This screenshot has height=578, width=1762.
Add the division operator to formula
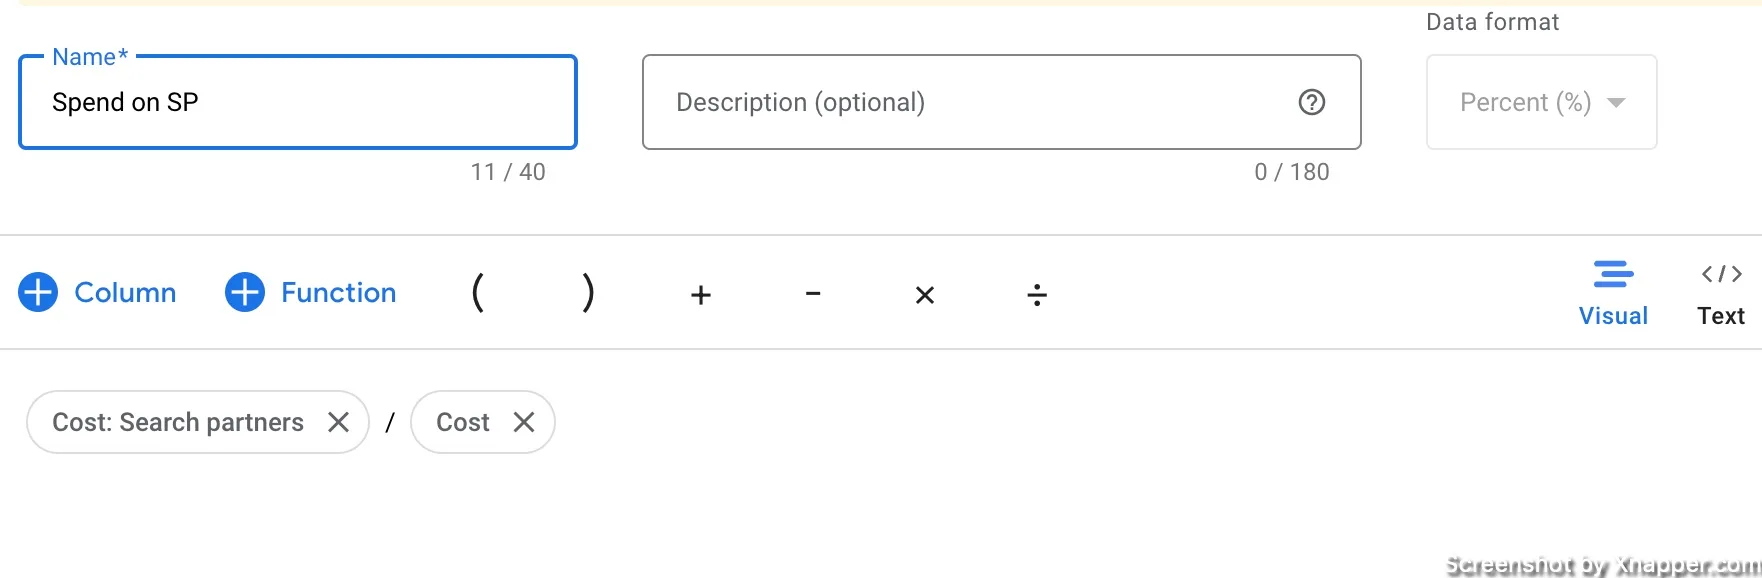1037,295
